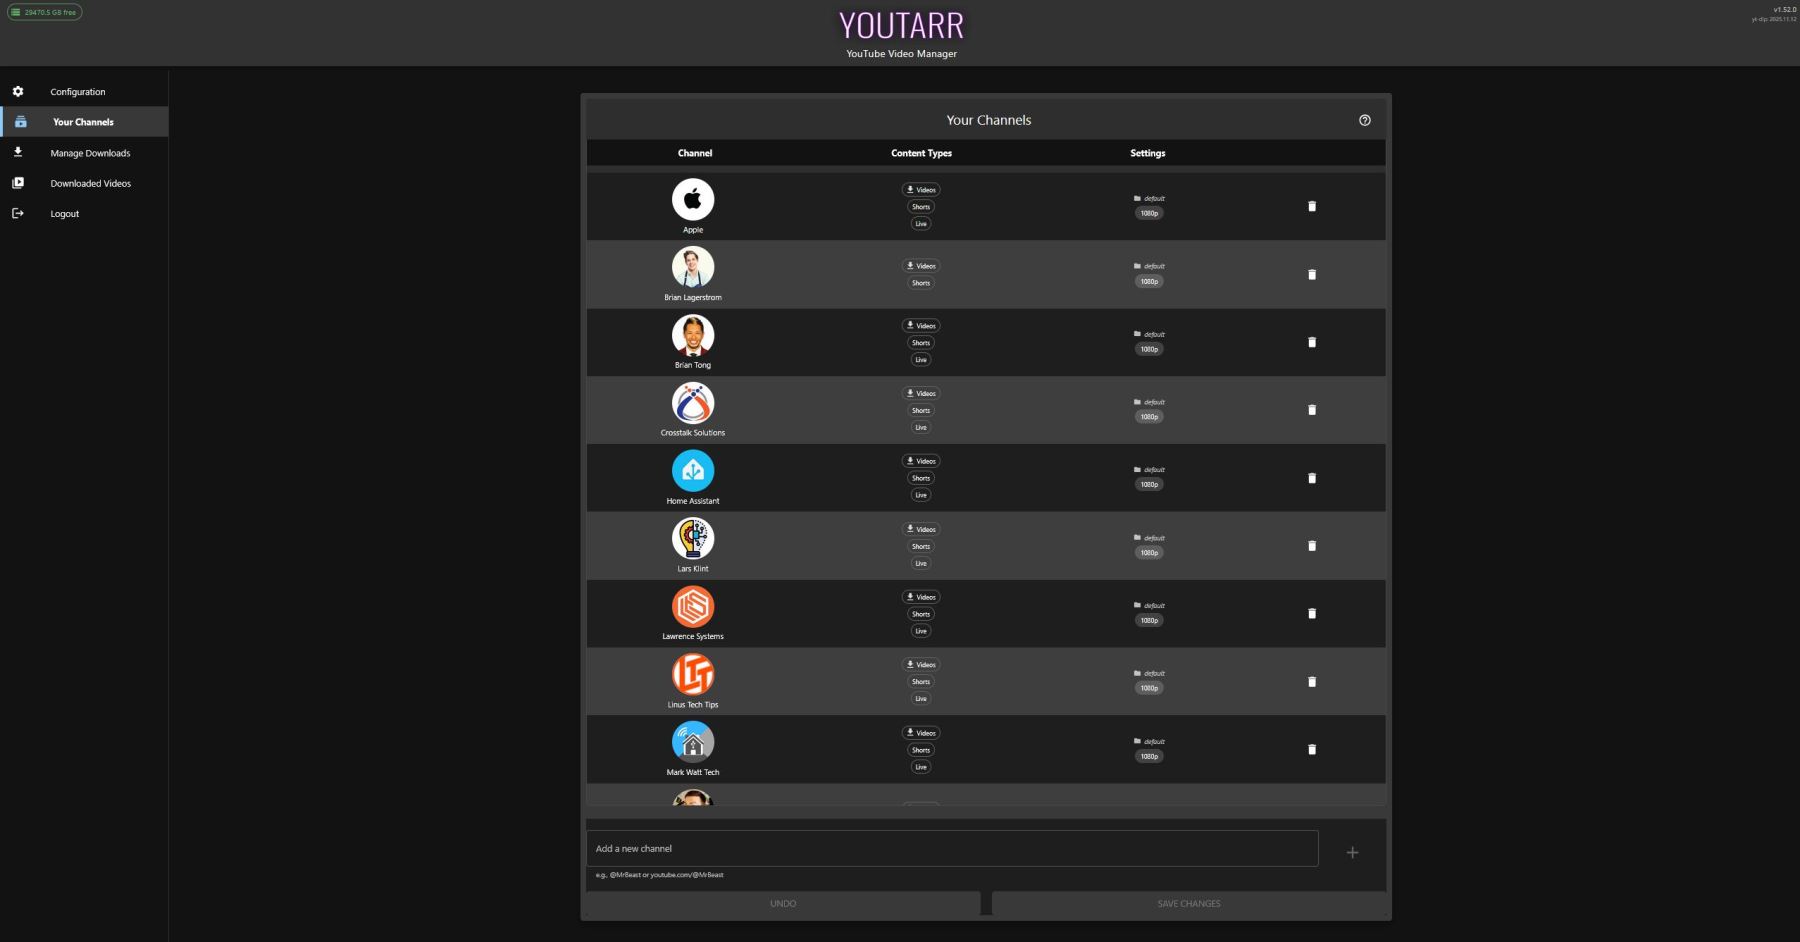Go to Manage Downloads in sidebar
The image size is (1800, 942).
coord(90,153)
